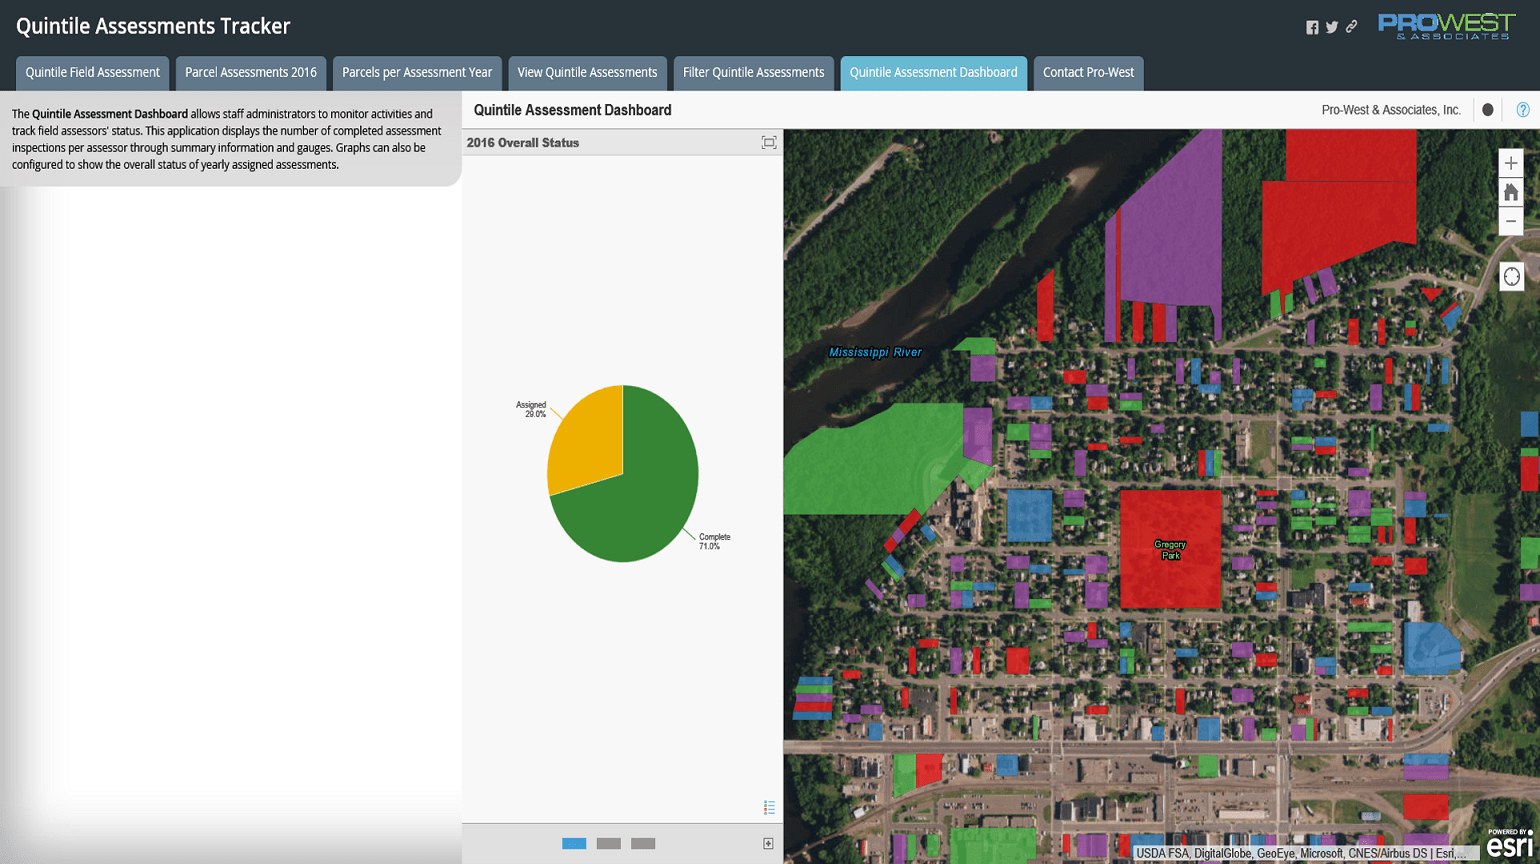Maximize the 2016 Overall Status panel
Screen dimensions: 1540x864
(768, 143)
